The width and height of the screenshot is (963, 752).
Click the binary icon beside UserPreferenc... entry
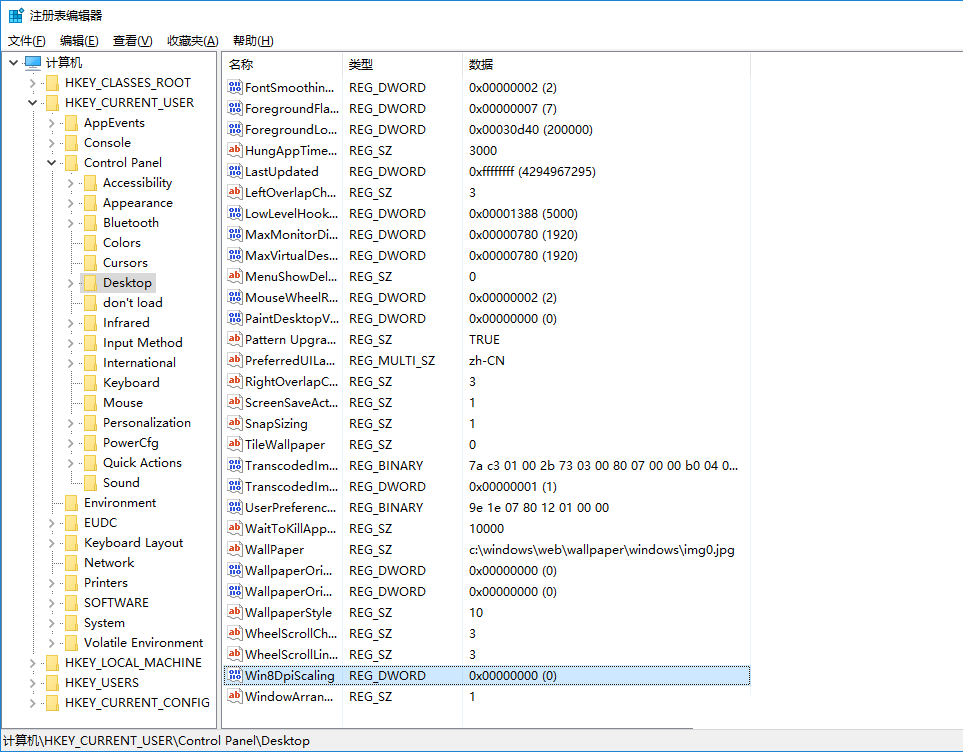pyautogui.click(x=235, y=508)
